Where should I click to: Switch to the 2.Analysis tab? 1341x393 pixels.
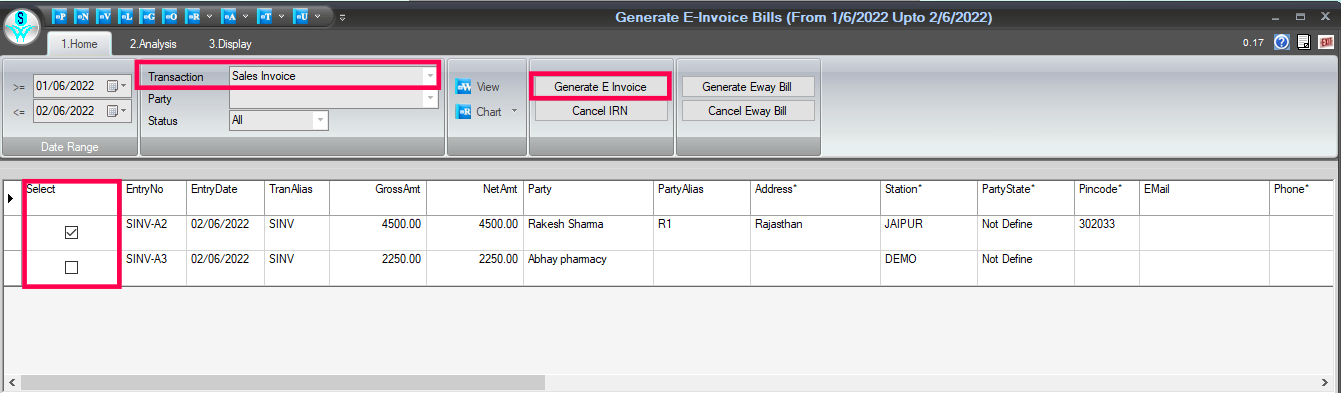(153, 44)
